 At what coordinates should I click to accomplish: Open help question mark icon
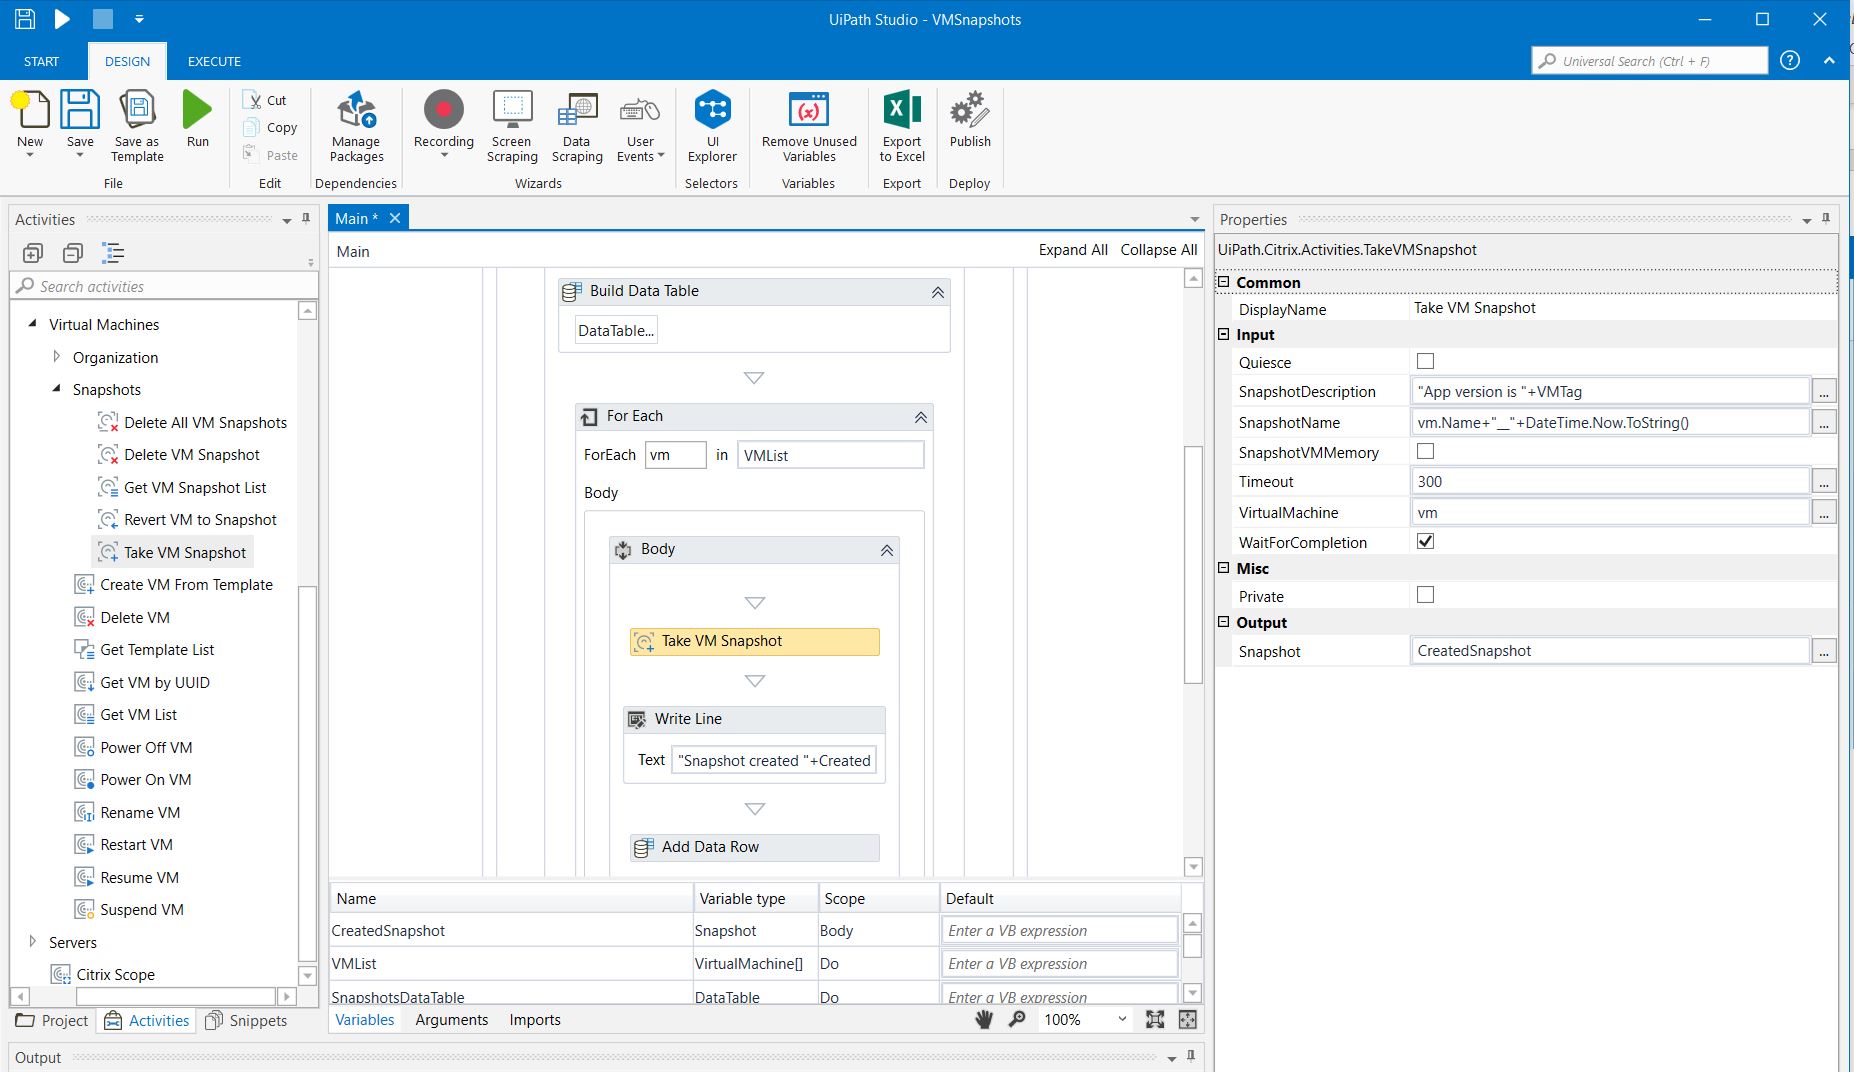(1790, 60)
